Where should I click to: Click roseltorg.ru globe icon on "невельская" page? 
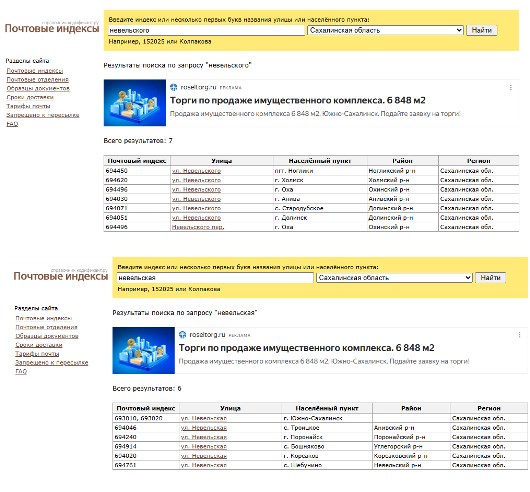point(183,335)
